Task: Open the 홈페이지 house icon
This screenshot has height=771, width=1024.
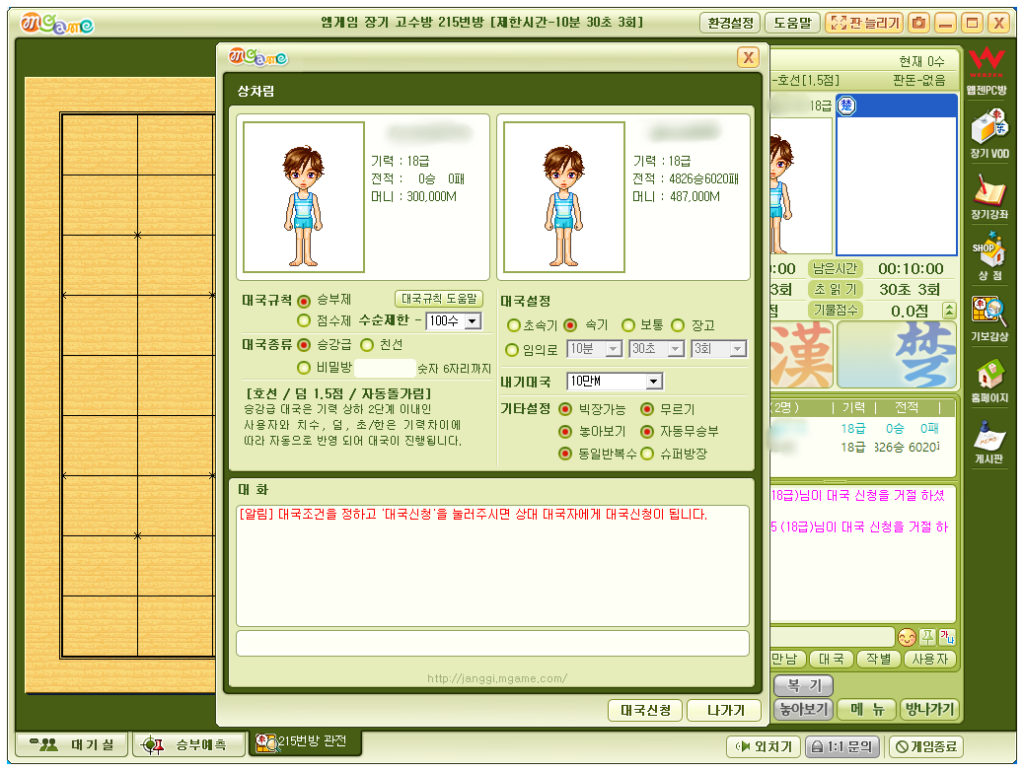Action: [989, 380]
